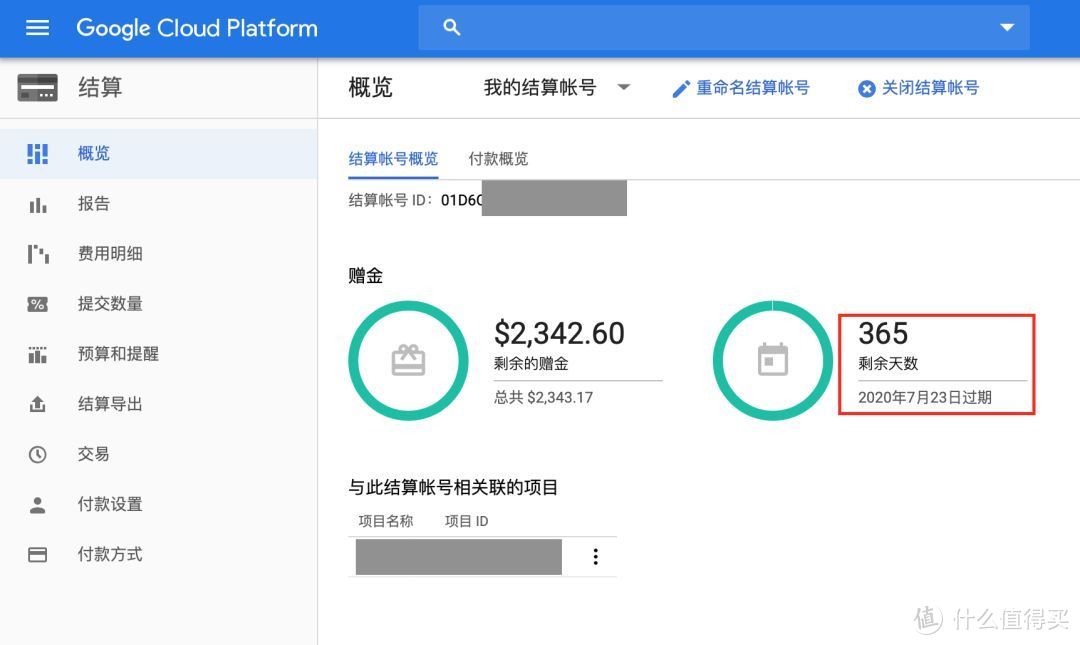This screenshot has height=645, width=1080.
Task: Click the 剩余天数 label
Action: tap(888, 364)
